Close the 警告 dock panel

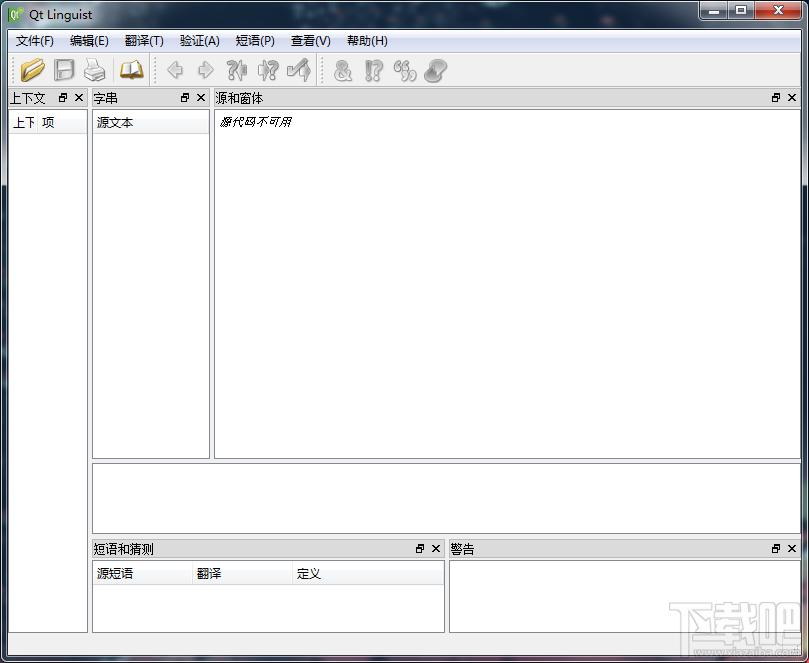[792, 548]
